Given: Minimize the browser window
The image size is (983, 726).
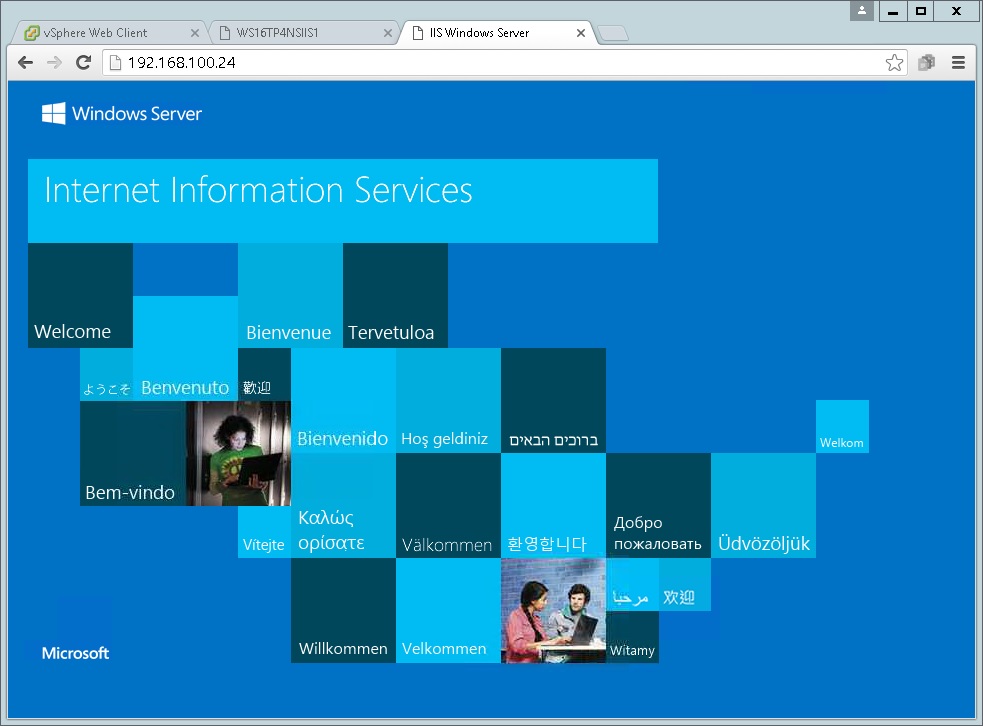Looking at the screenshot, I should [893, 11].
